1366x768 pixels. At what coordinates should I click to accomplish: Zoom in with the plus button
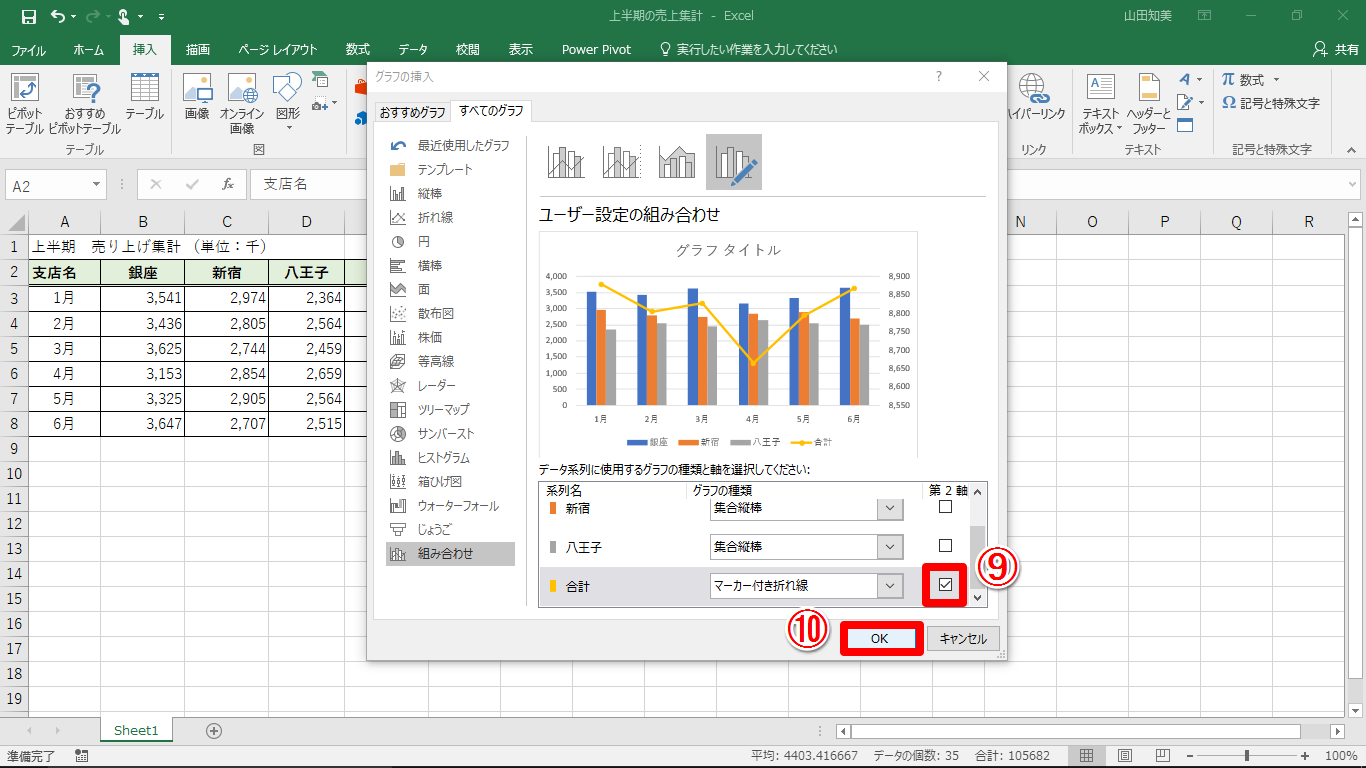[1305, 756]
